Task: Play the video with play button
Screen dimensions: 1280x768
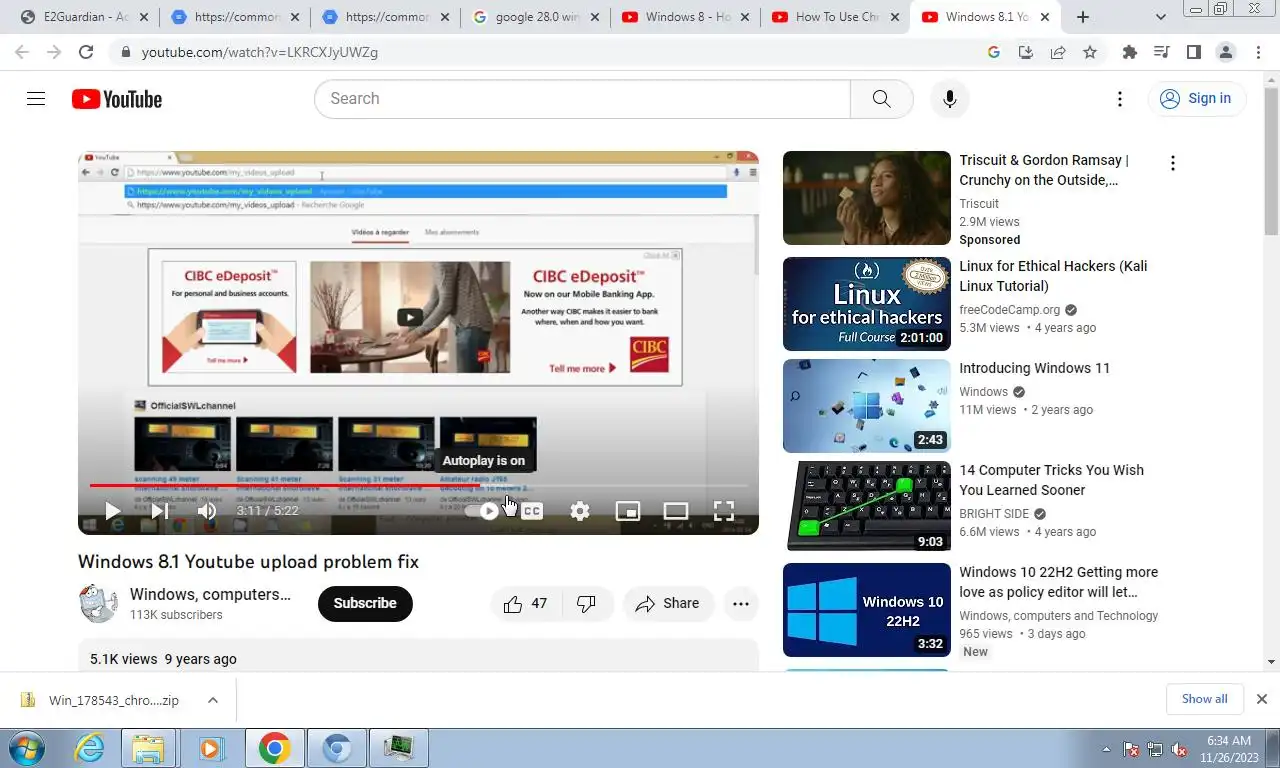Action: point(112,511)
